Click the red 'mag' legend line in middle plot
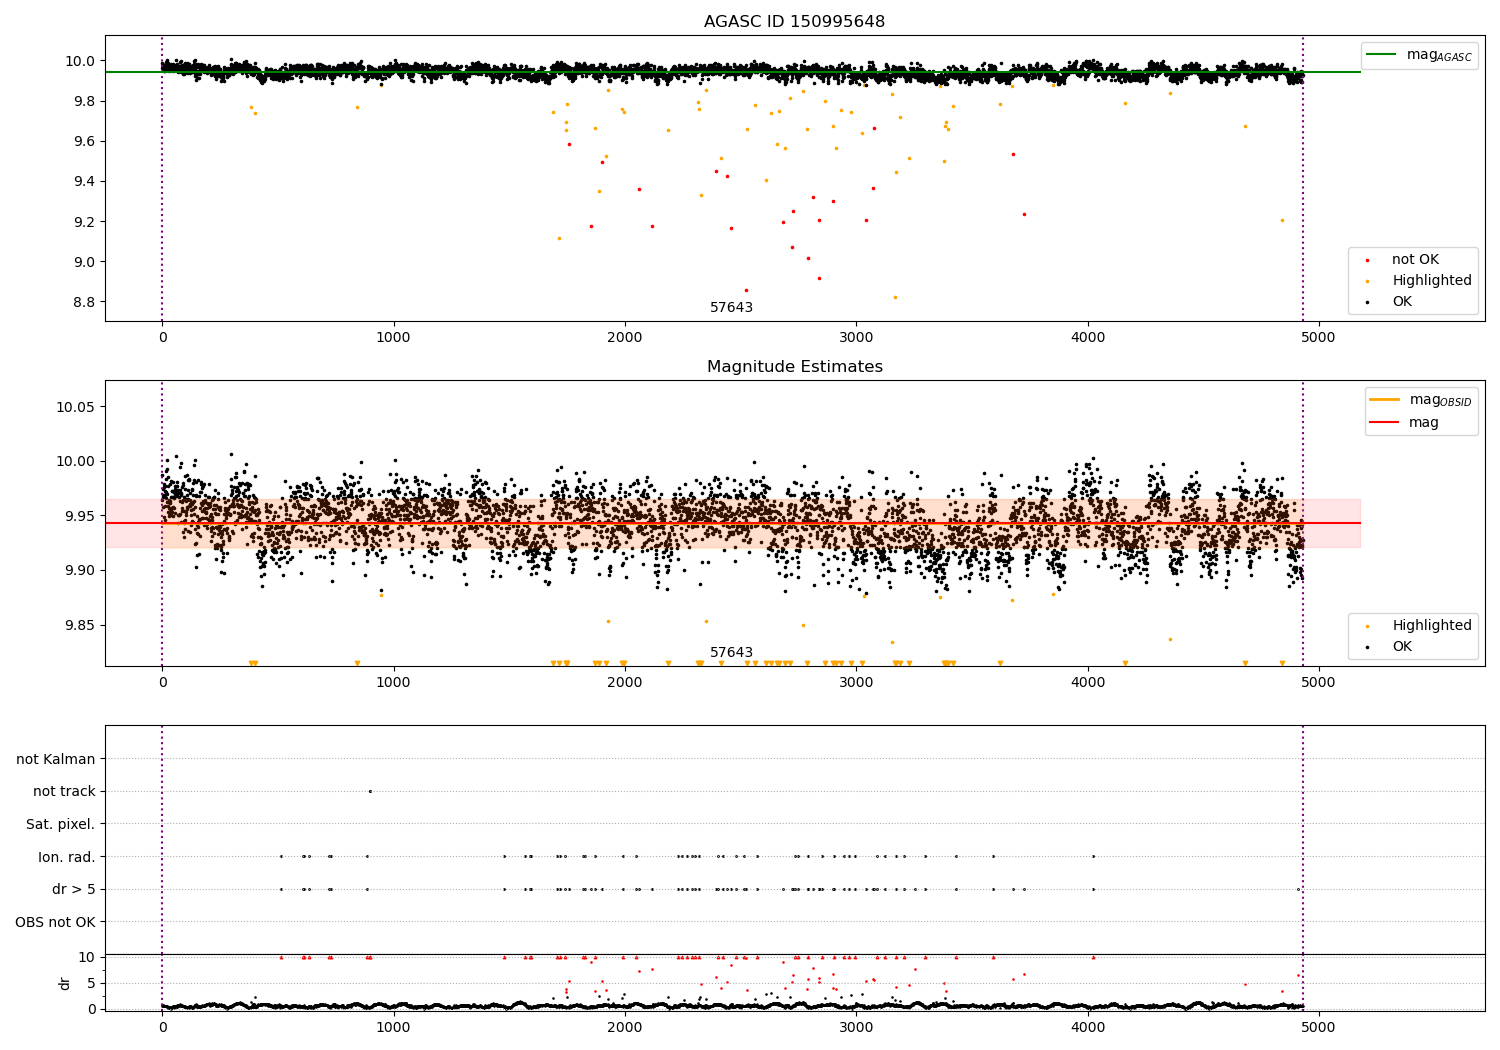The height and width of the screenshot is (1050, 1500). pos(1385,423)
